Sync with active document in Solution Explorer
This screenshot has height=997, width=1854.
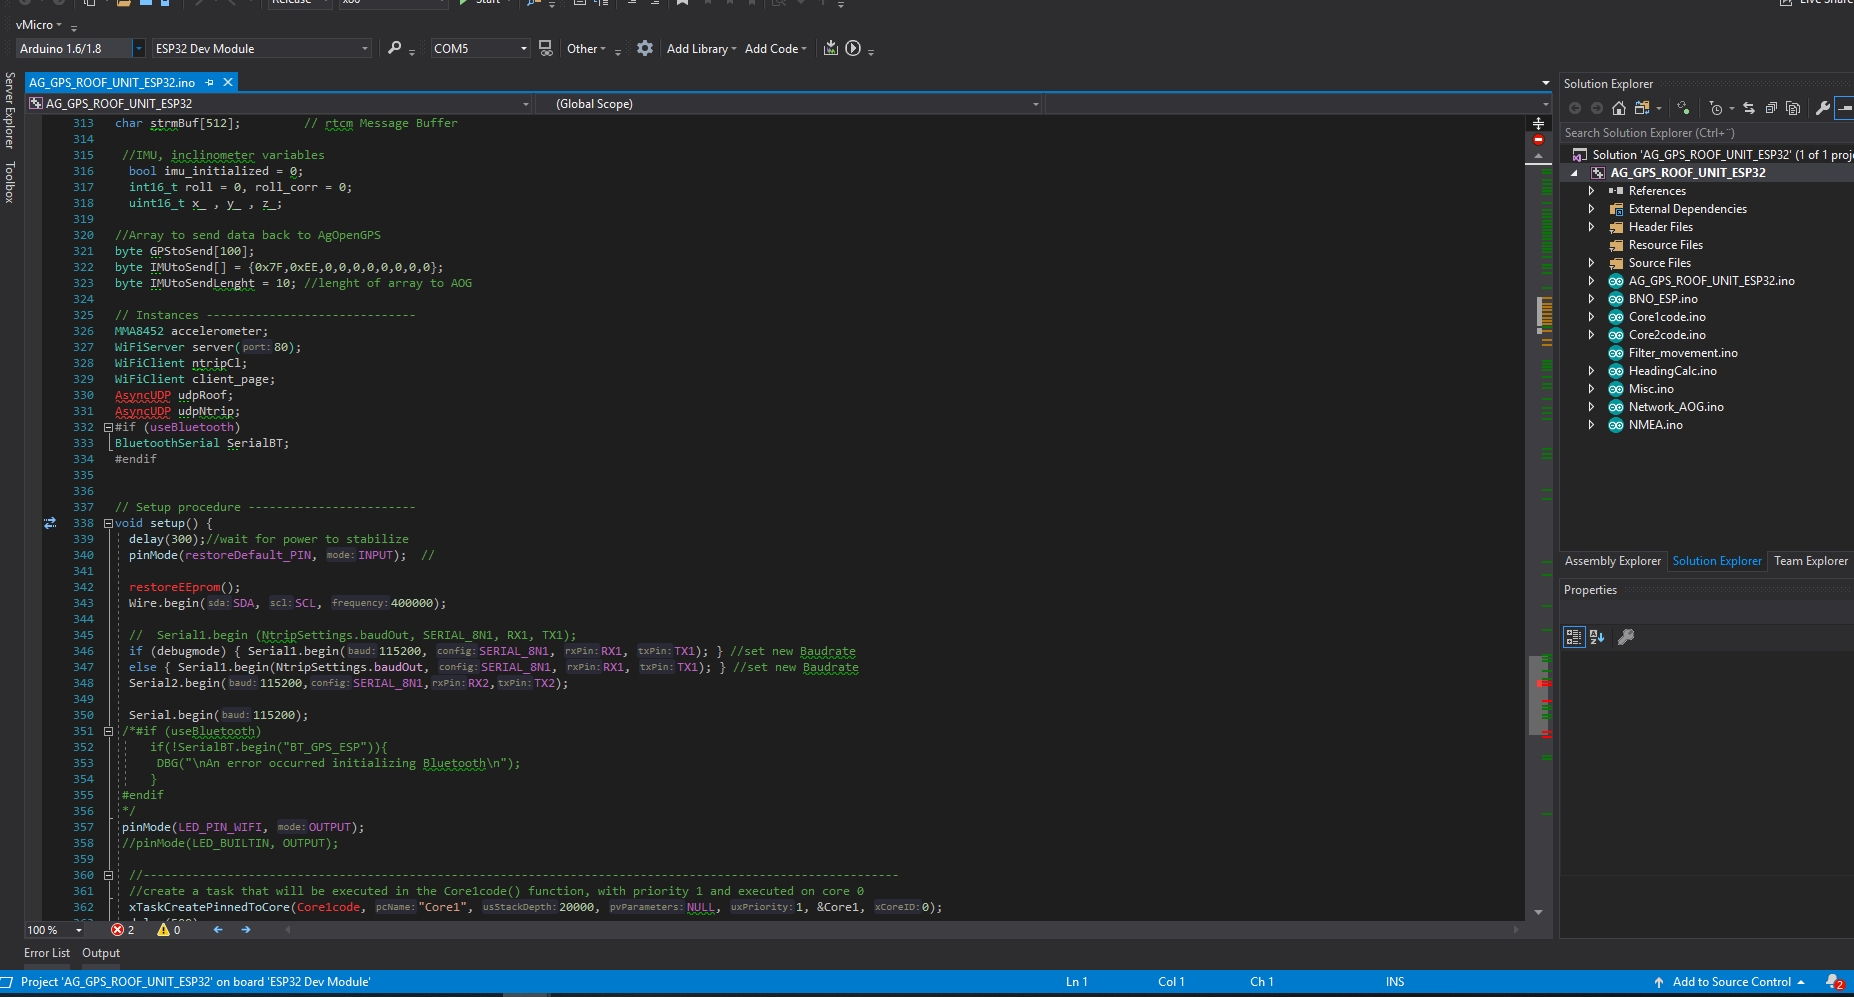(1749, 108)
